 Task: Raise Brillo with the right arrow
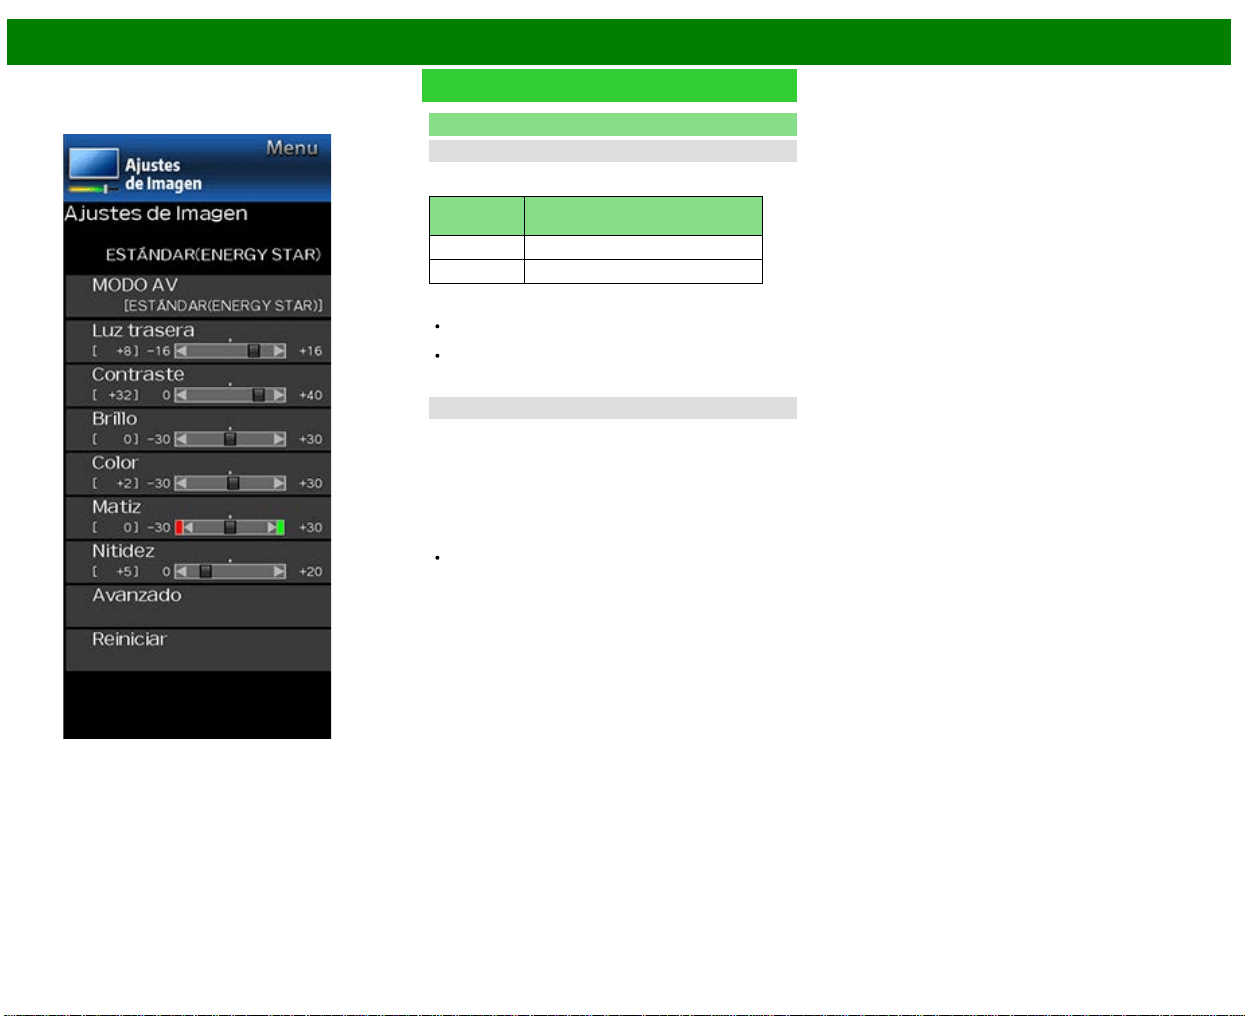279,439
